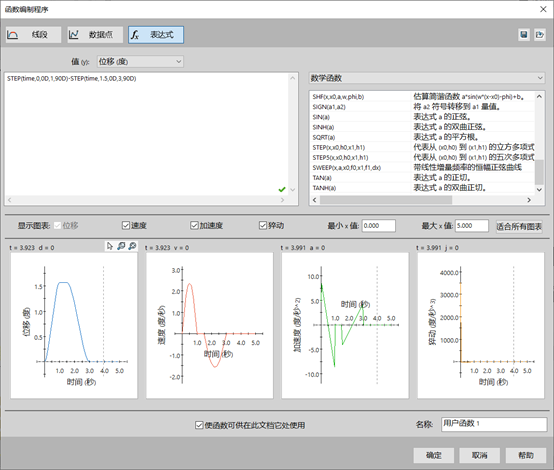Viewport: 554px width, 470px height.
Task: Click down arrow of function list scrollbar
Action: tap(539, 190)
